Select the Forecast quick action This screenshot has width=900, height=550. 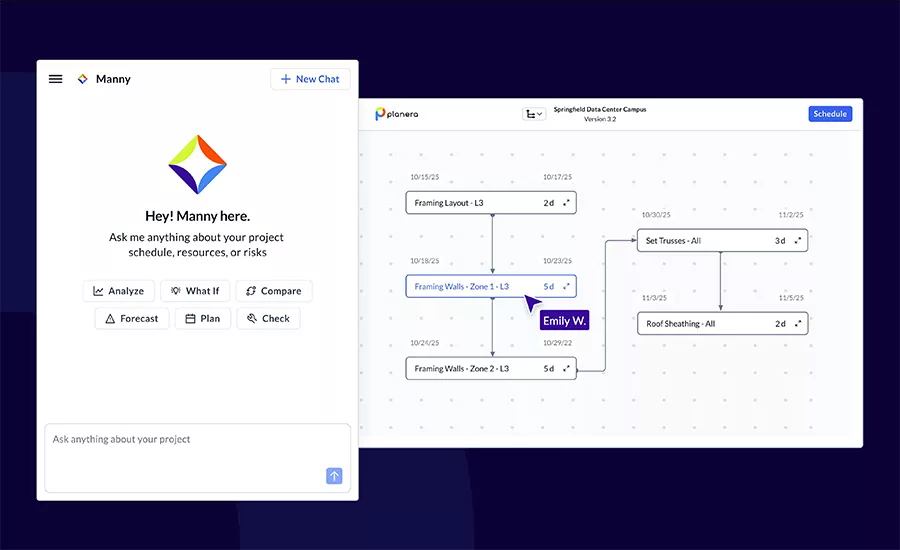click(132, 319)
